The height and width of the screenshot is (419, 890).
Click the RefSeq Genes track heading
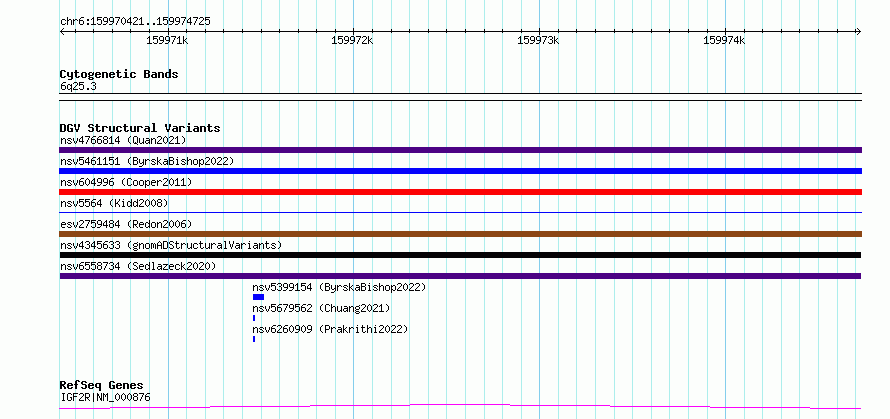tap(101, 385)
